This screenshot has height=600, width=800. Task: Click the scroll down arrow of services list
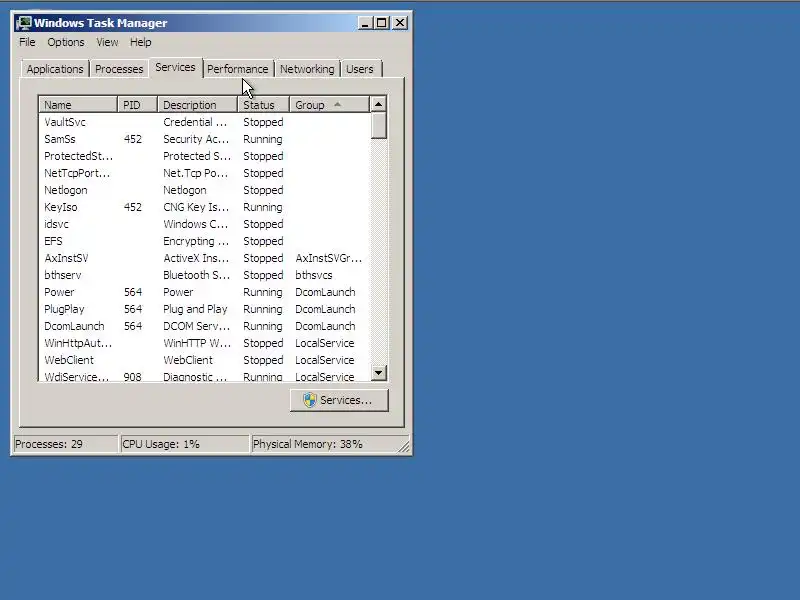[x=378, y=372]
